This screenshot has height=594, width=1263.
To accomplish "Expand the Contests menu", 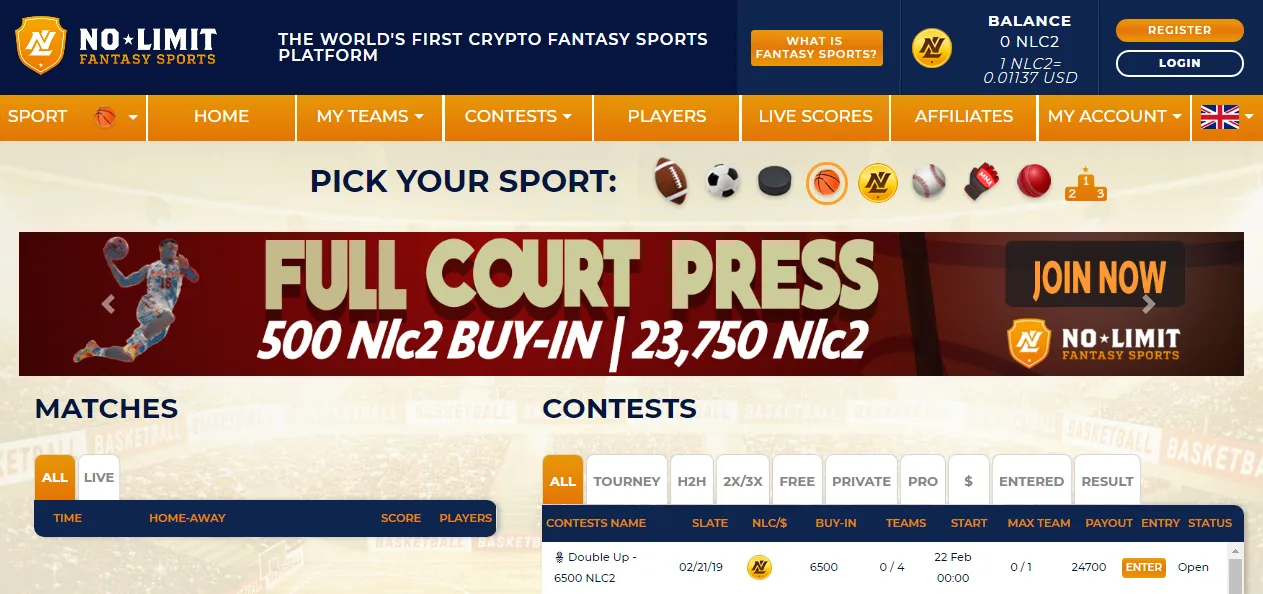I will coord(518,117).
